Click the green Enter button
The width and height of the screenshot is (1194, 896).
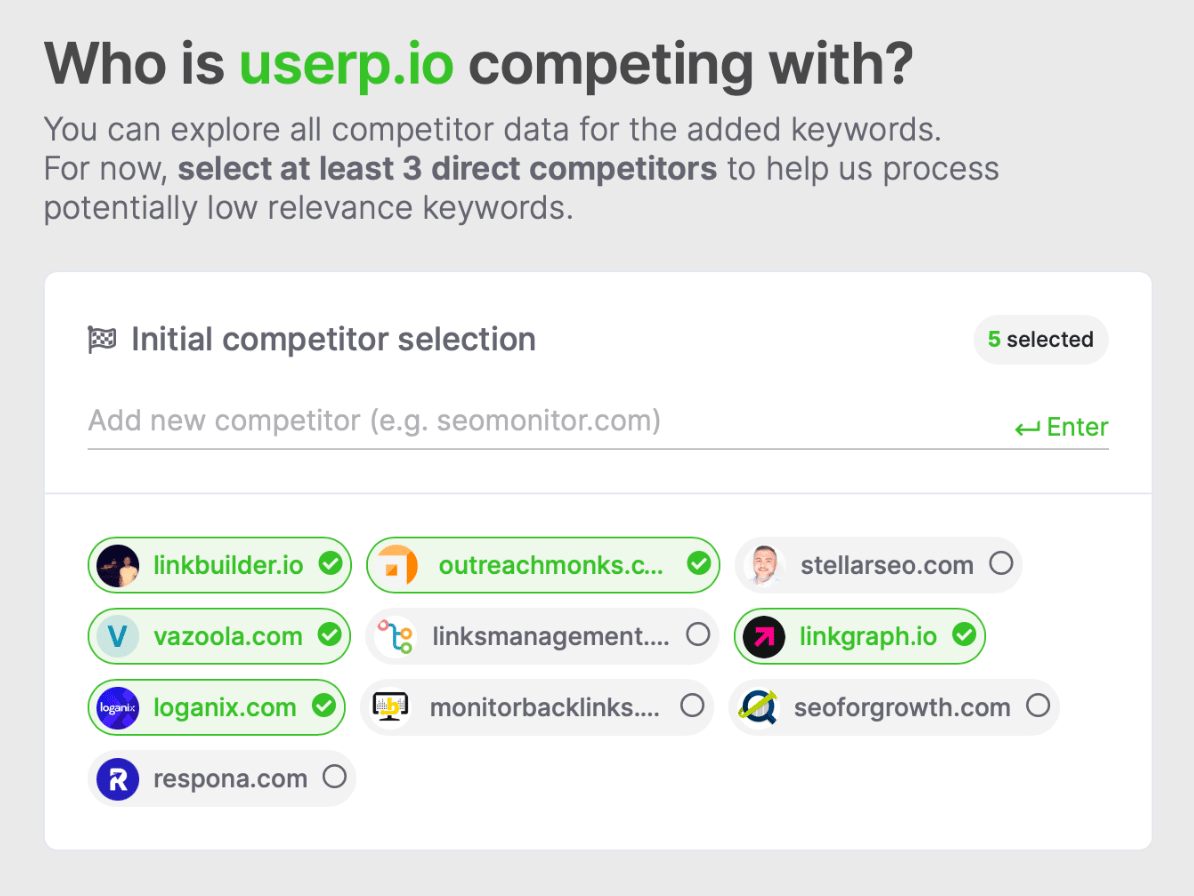tap(1062, 427)
